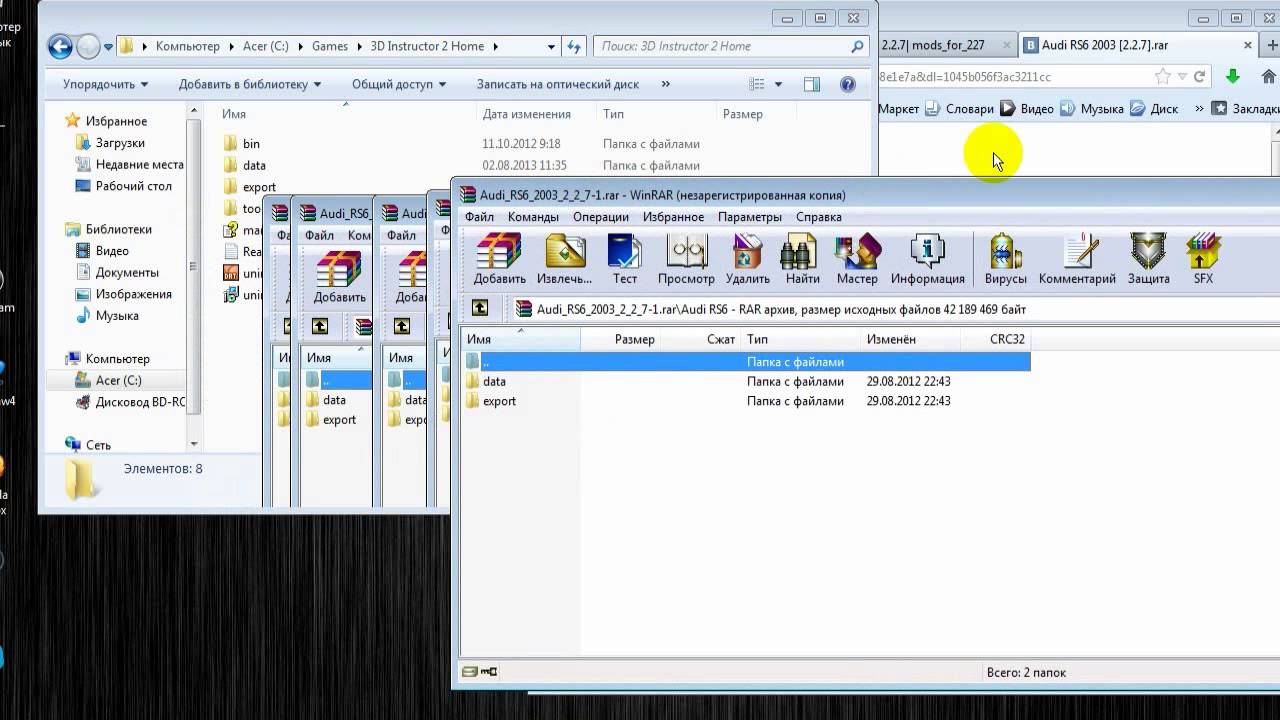Start the Вирусы virus scan tool
The image size is (1280, 720).
tap(1005, 259)
